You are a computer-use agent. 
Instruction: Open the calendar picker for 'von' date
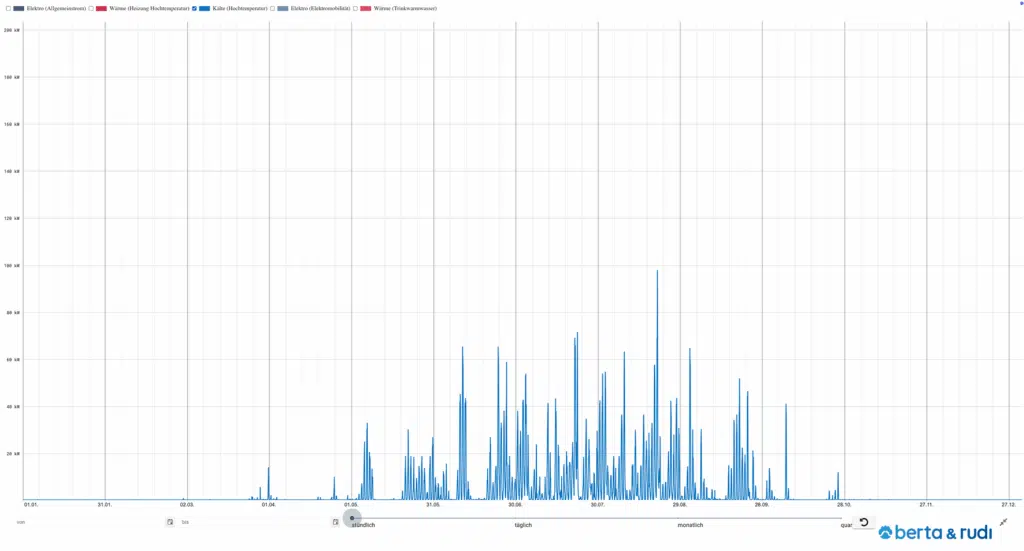(x=170, y=522)
